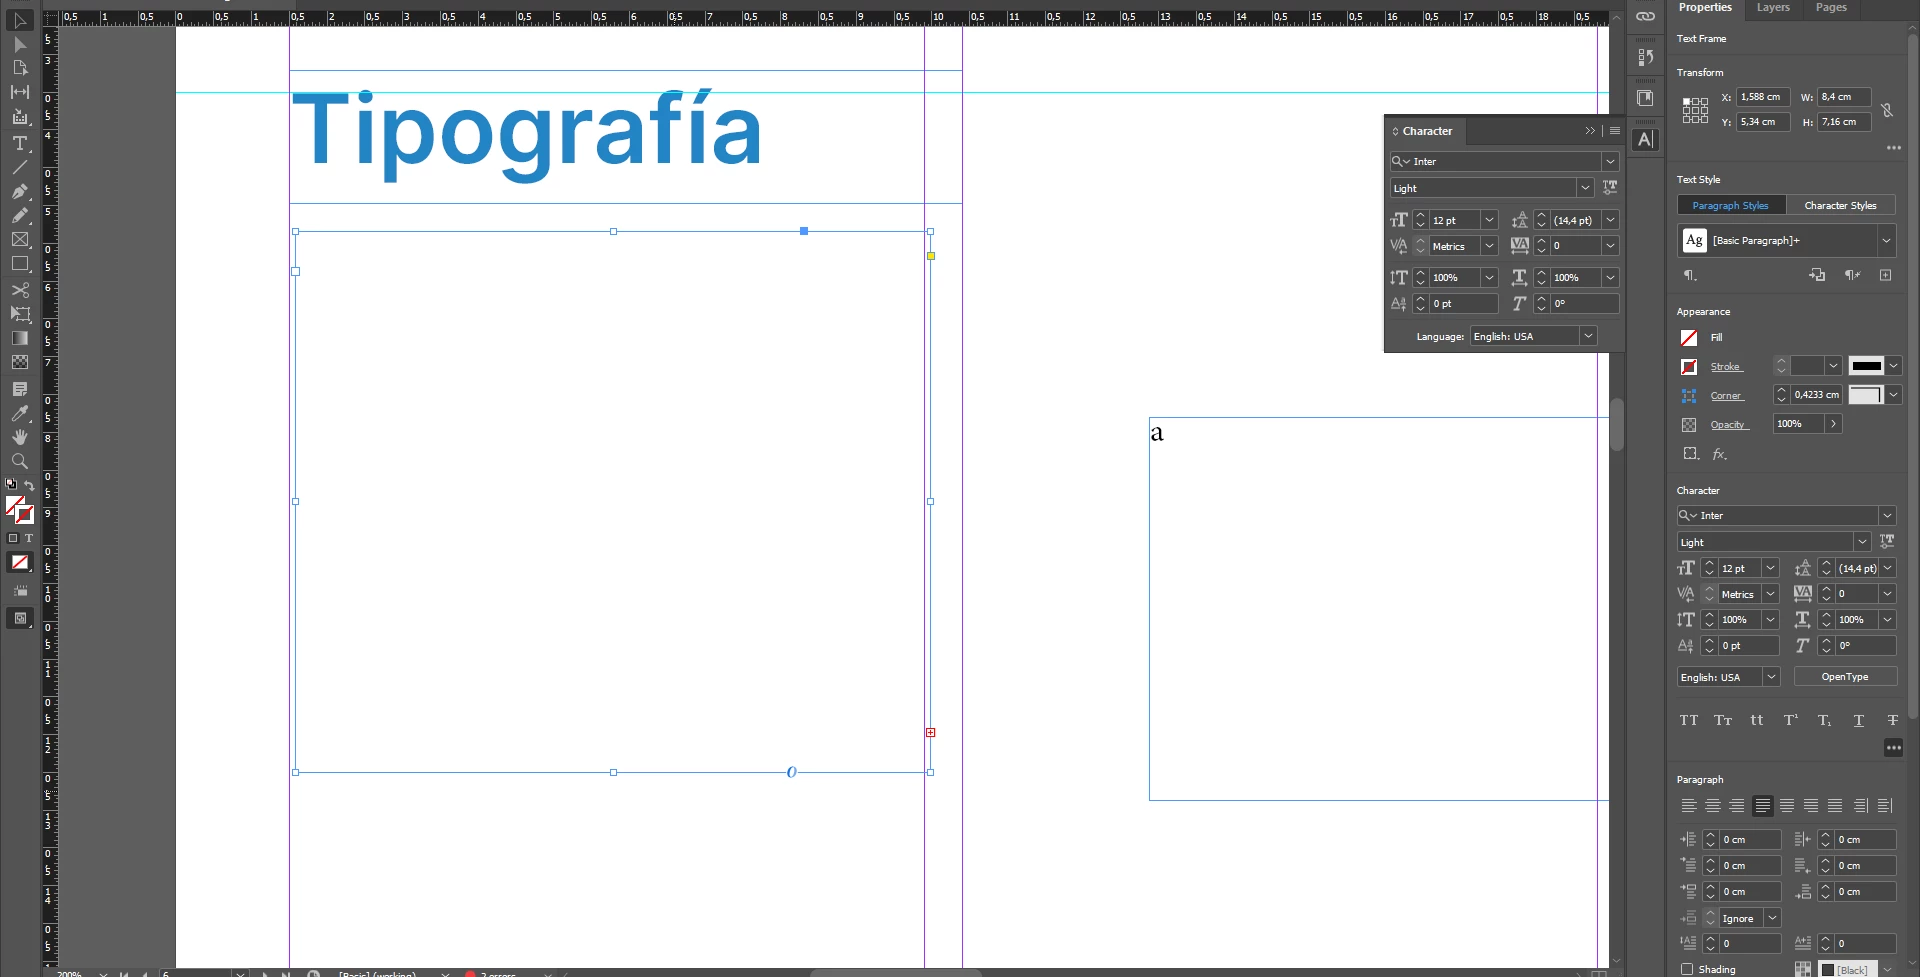This screenshot has width=1920, height=977.
Task: Toggle Constrain Proportions link in Transform
Action: pos(1887,110)
